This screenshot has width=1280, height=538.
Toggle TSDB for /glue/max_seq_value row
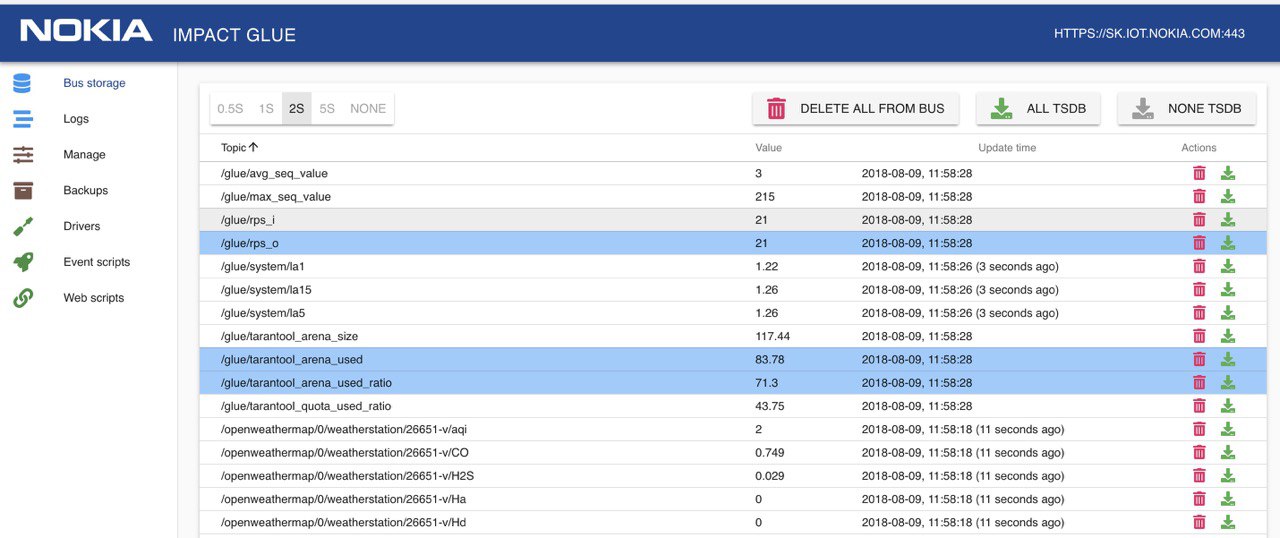tap(1228, 196)
